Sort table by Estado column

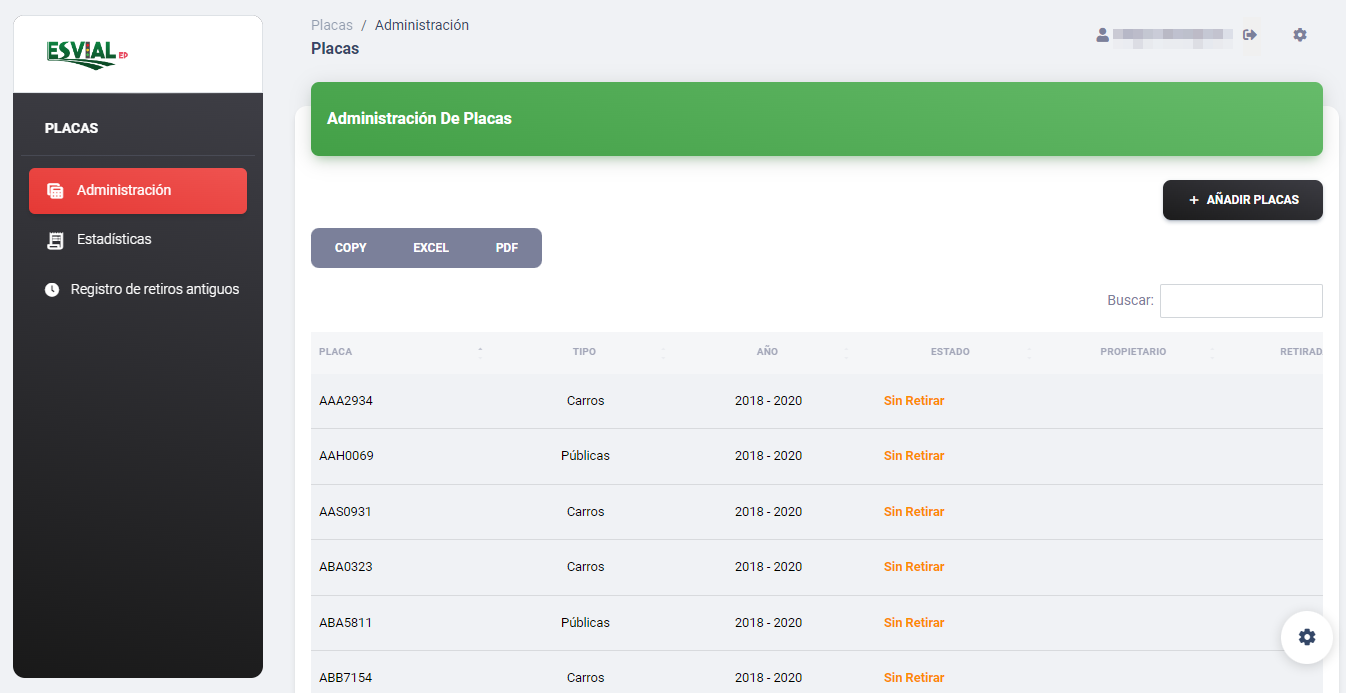(950, 352)
